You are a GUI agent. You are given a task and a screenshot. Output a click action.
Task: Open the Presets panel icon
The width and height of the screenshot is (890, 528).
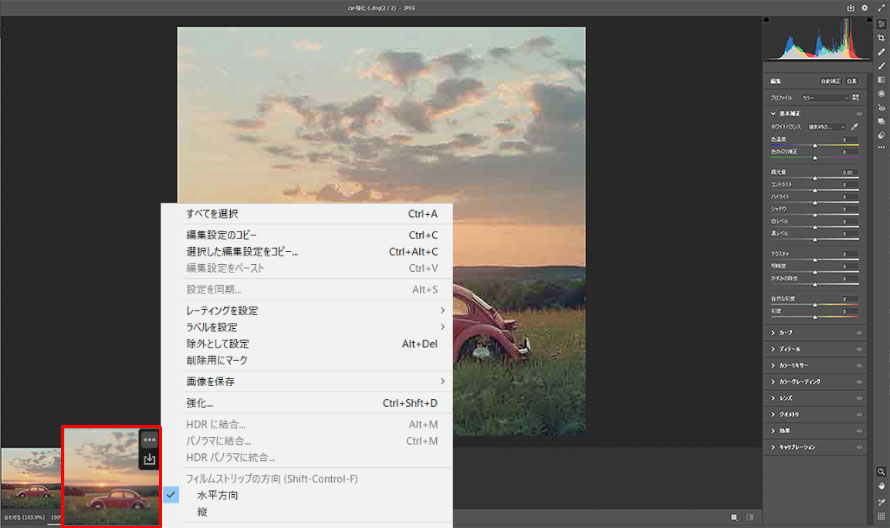tap(881, 135)
